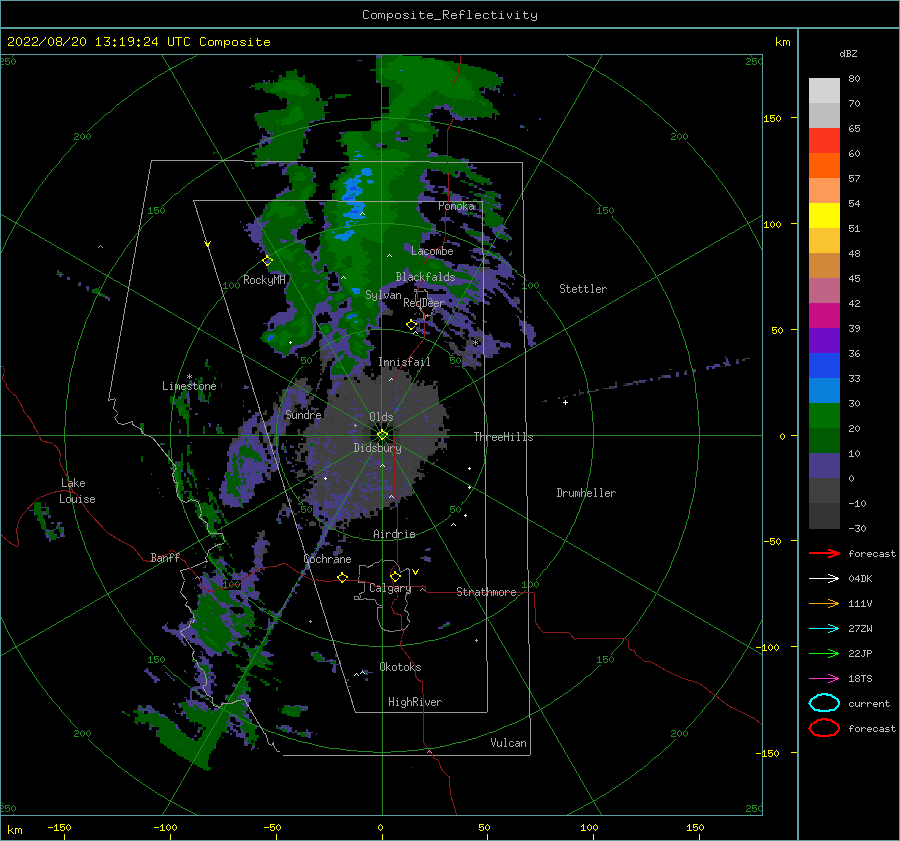Click the Stettler label
This screenshot has height=841, width=900.
pos(583,289)
